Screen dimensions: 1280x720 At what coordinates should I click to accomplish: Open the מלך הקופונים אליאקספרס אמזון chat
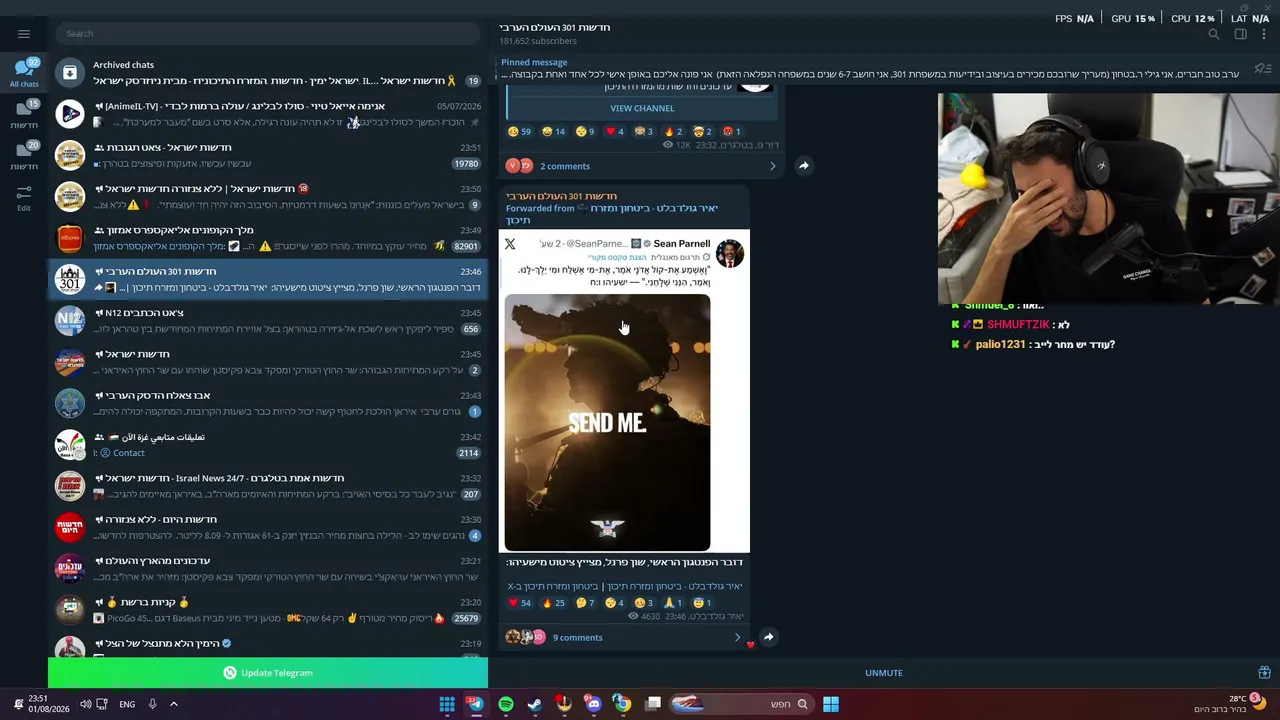(268, 238)
